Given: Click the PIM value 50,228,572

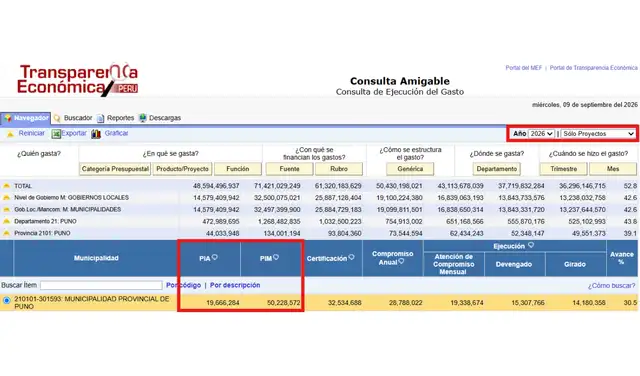Looking at the screenshot, I should pos(284,303).
